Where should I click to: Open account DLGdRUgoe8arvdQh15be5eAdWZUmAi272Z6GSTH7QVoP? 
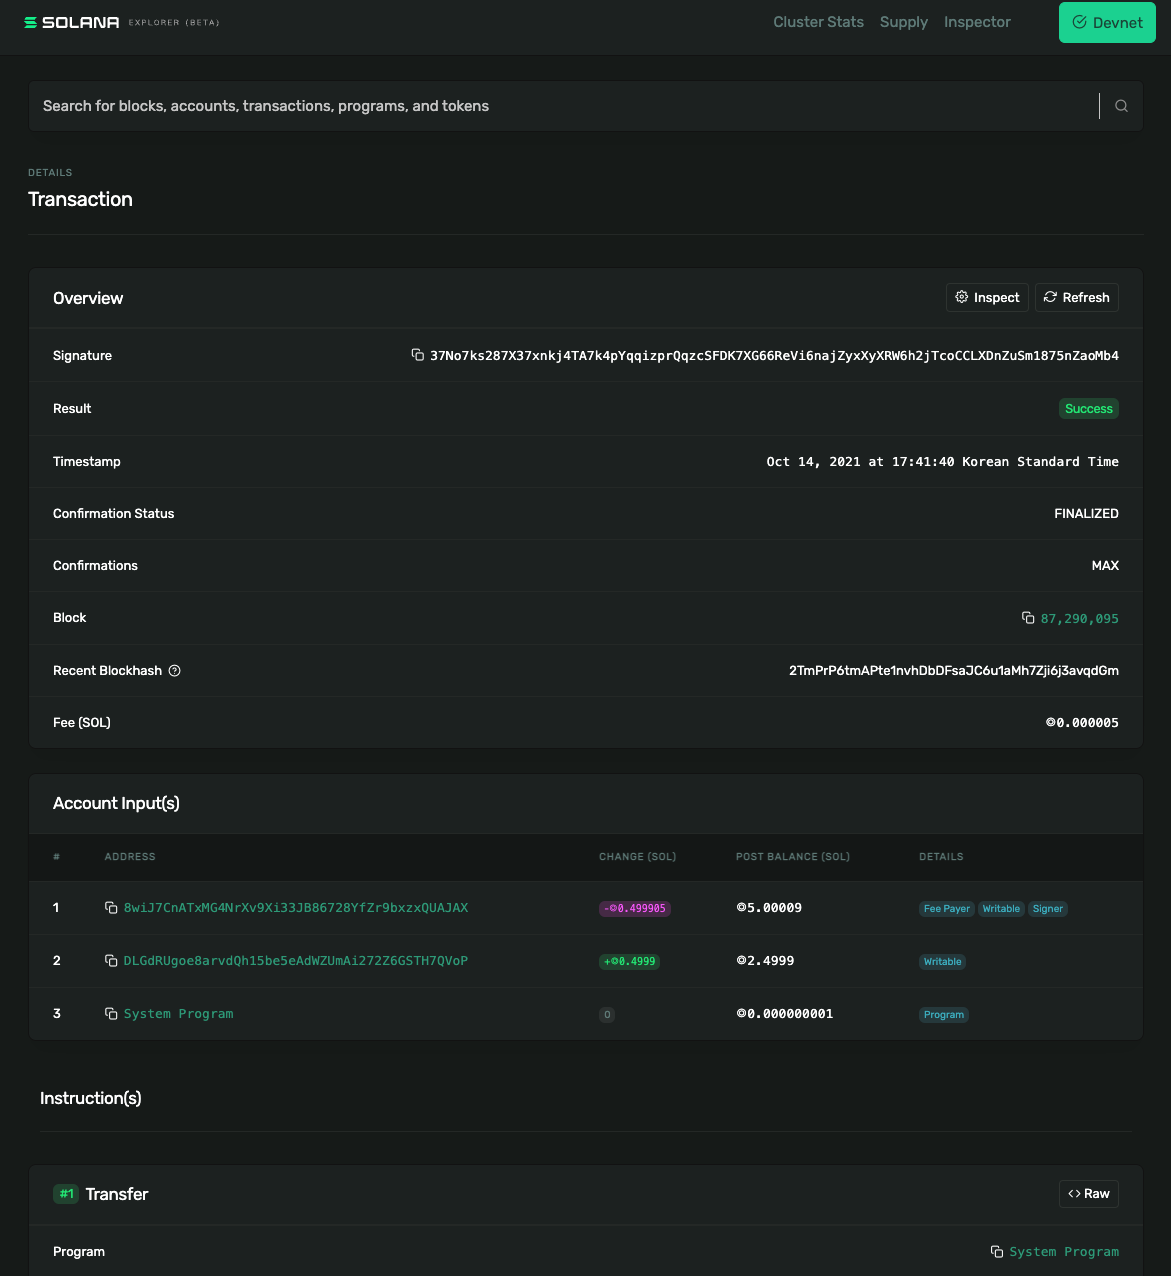296,961
